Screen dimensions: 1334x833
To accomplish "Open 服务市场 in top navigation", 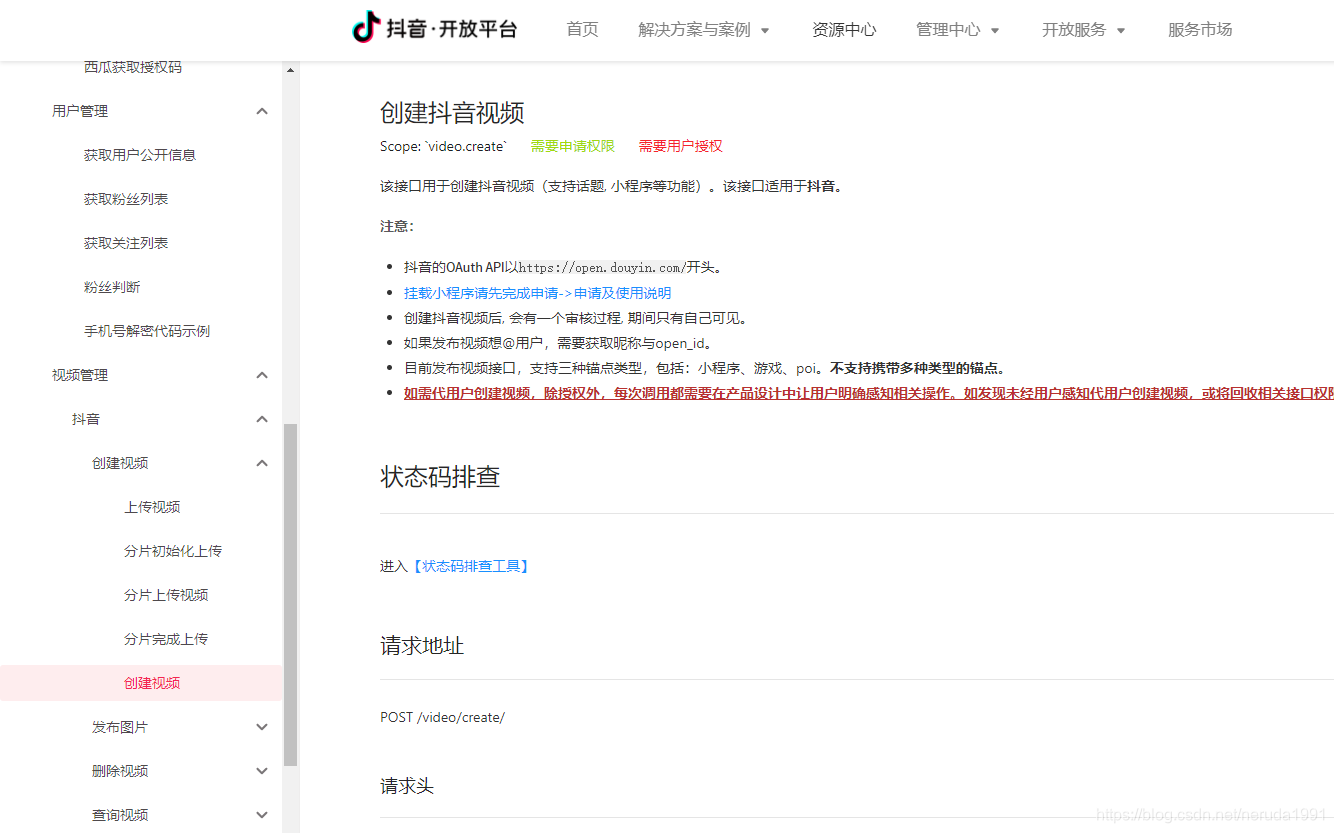I will [x=1200, y=30].
